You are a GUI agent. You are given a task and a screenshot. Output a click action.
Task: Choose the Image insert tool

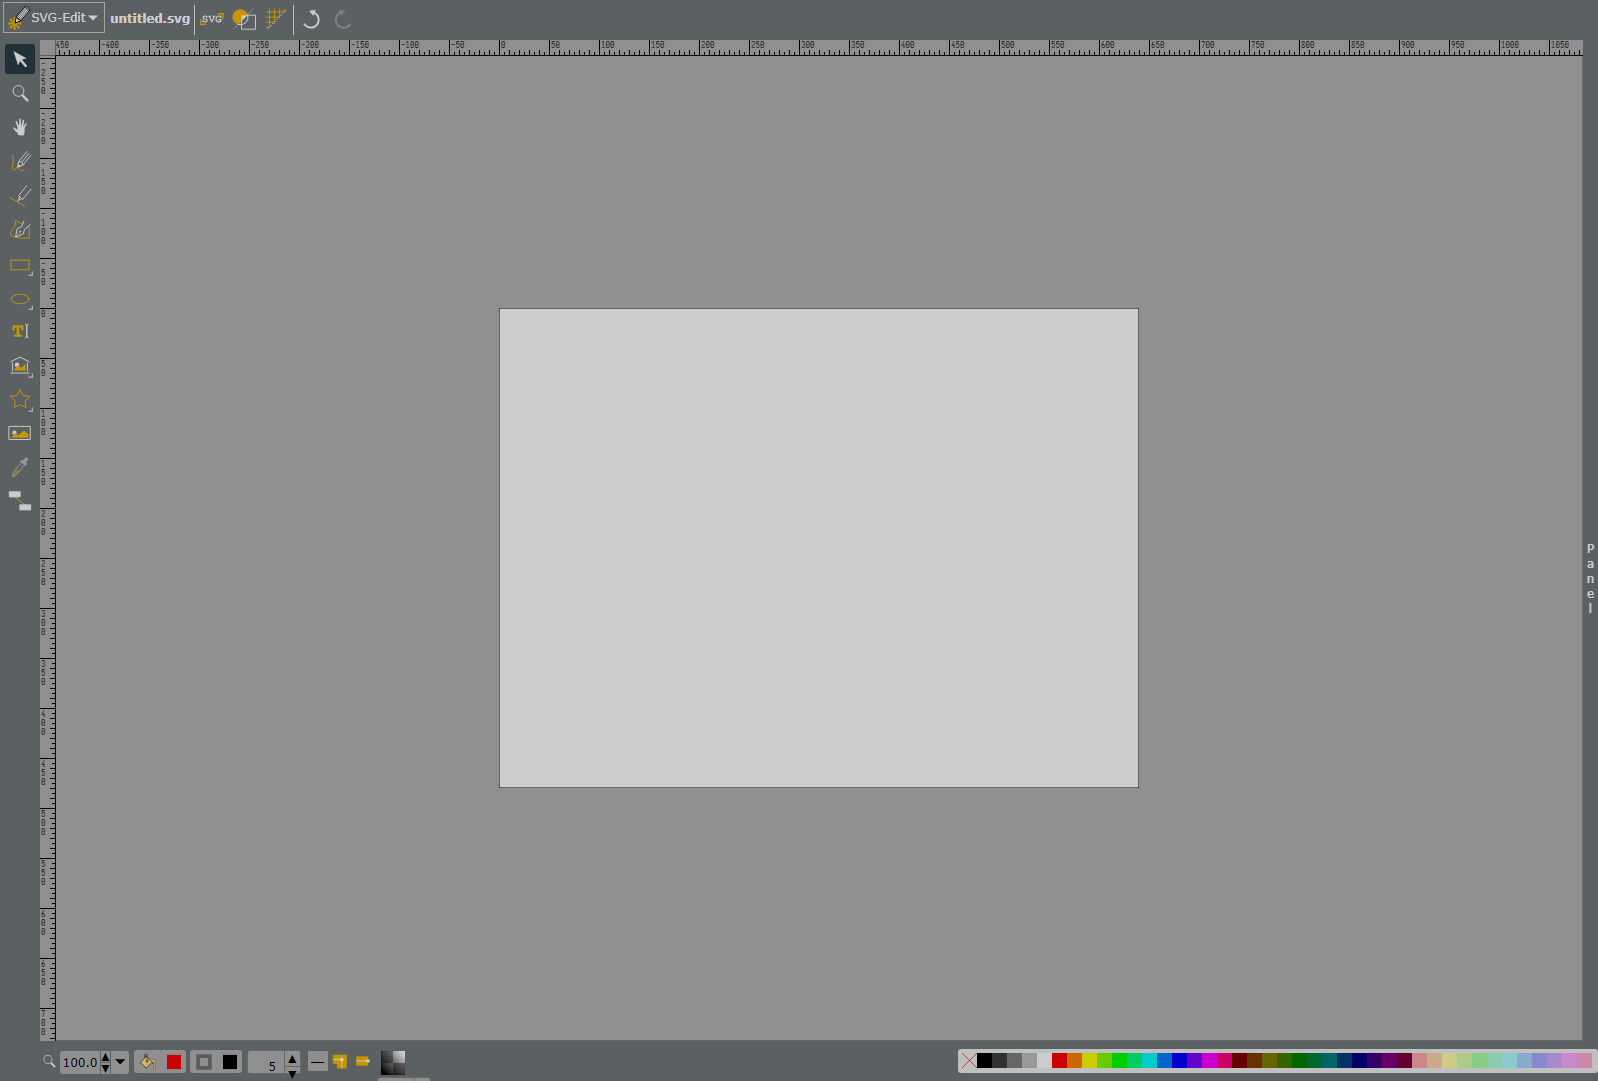(20, 433)
